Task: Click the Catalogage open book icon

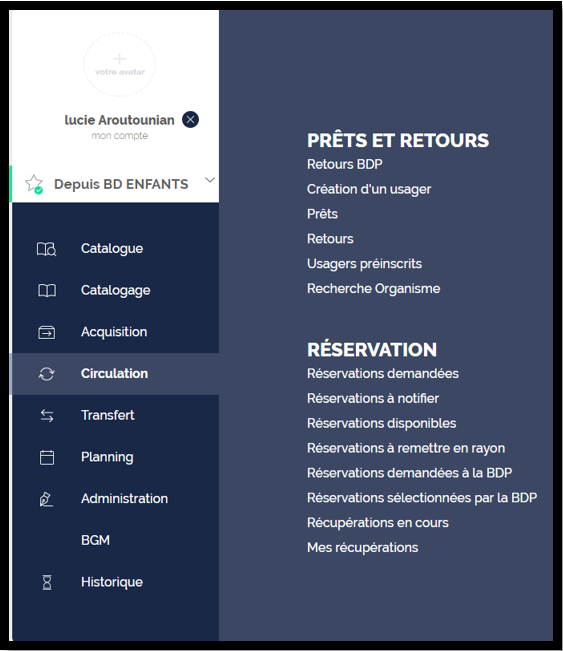Action: tap(47, 291)
